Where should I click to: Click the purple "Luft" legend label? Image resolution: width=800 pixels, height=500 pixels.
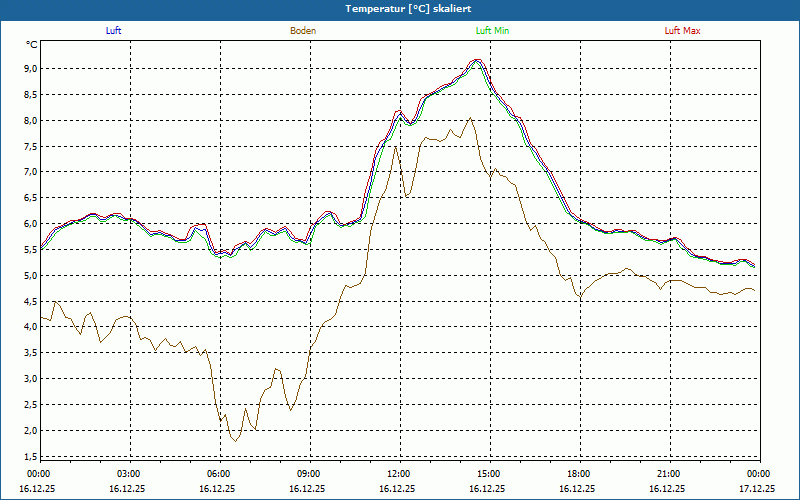click(x=113, y=31)
